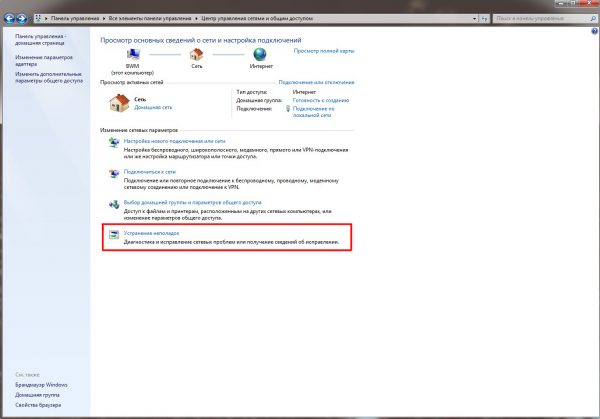Click the Просмотр основных сведений heading
The width and height of the screenshot is (600, 419).
click(x=201, y=40)
